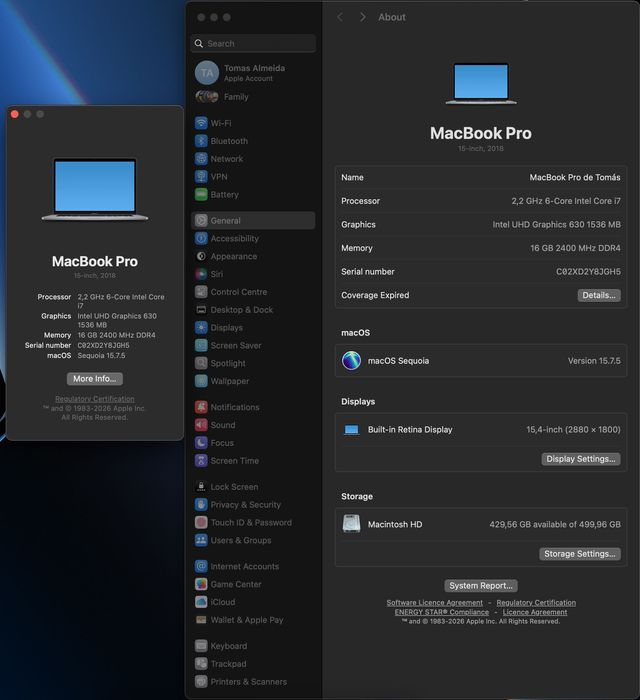Viewport: 640px width, 700px height.
Task: Open the Control Centre icon
Action: [201, 292]
